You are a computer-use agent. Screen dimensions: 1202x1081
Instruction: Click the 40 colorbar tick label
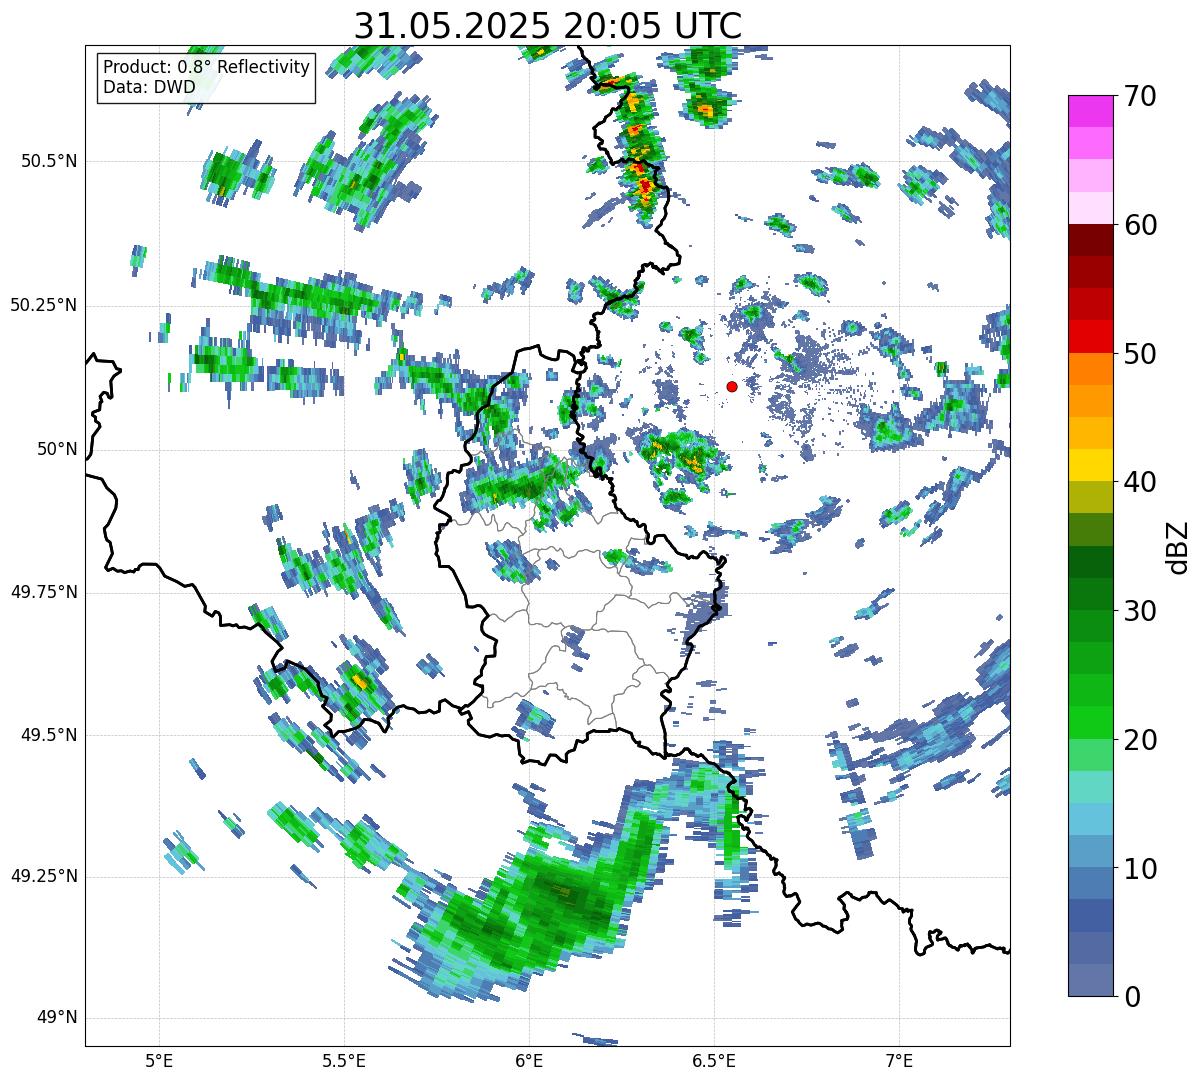tap(1139, 482)
